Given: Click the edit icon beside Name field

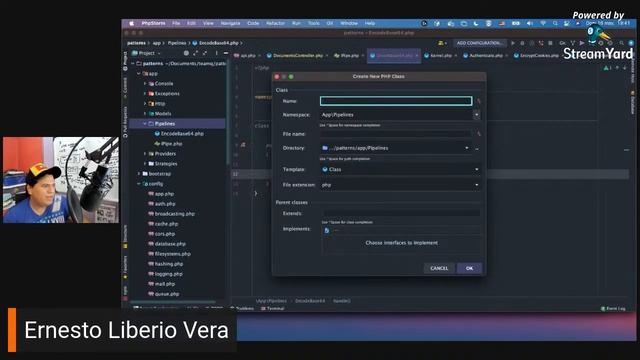Looking at the screenshot, I should click(x=479, y=101).
